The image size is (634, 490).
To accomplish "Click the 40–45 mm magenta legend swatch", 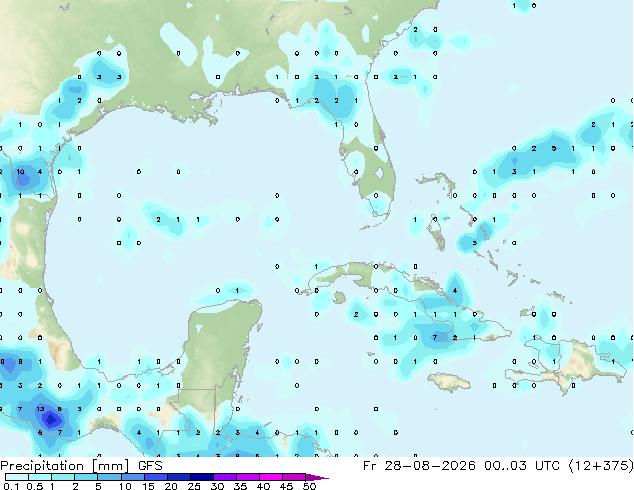I will coord(271,477).
